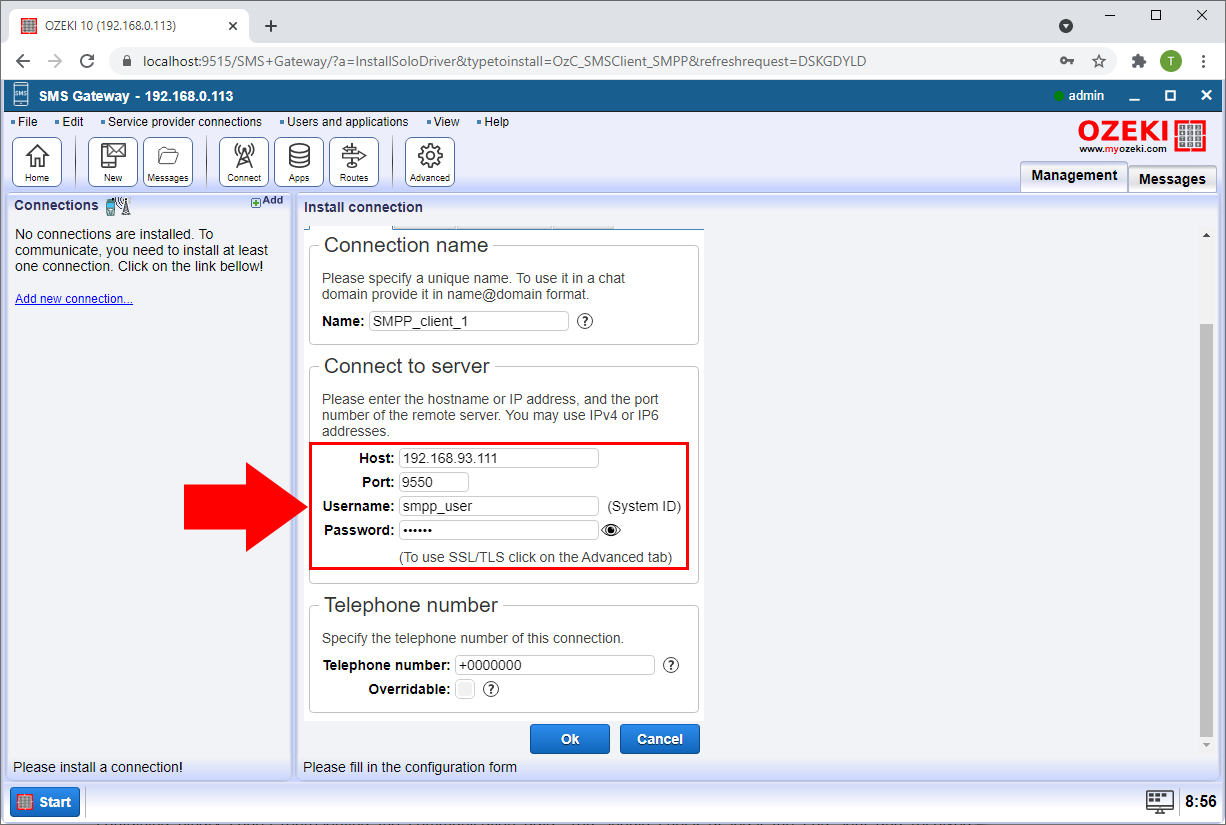Click the Connect antenna toolbar icon
Image resolution: width=1226 pixels, height=825 pixels.
coord(244,162)
